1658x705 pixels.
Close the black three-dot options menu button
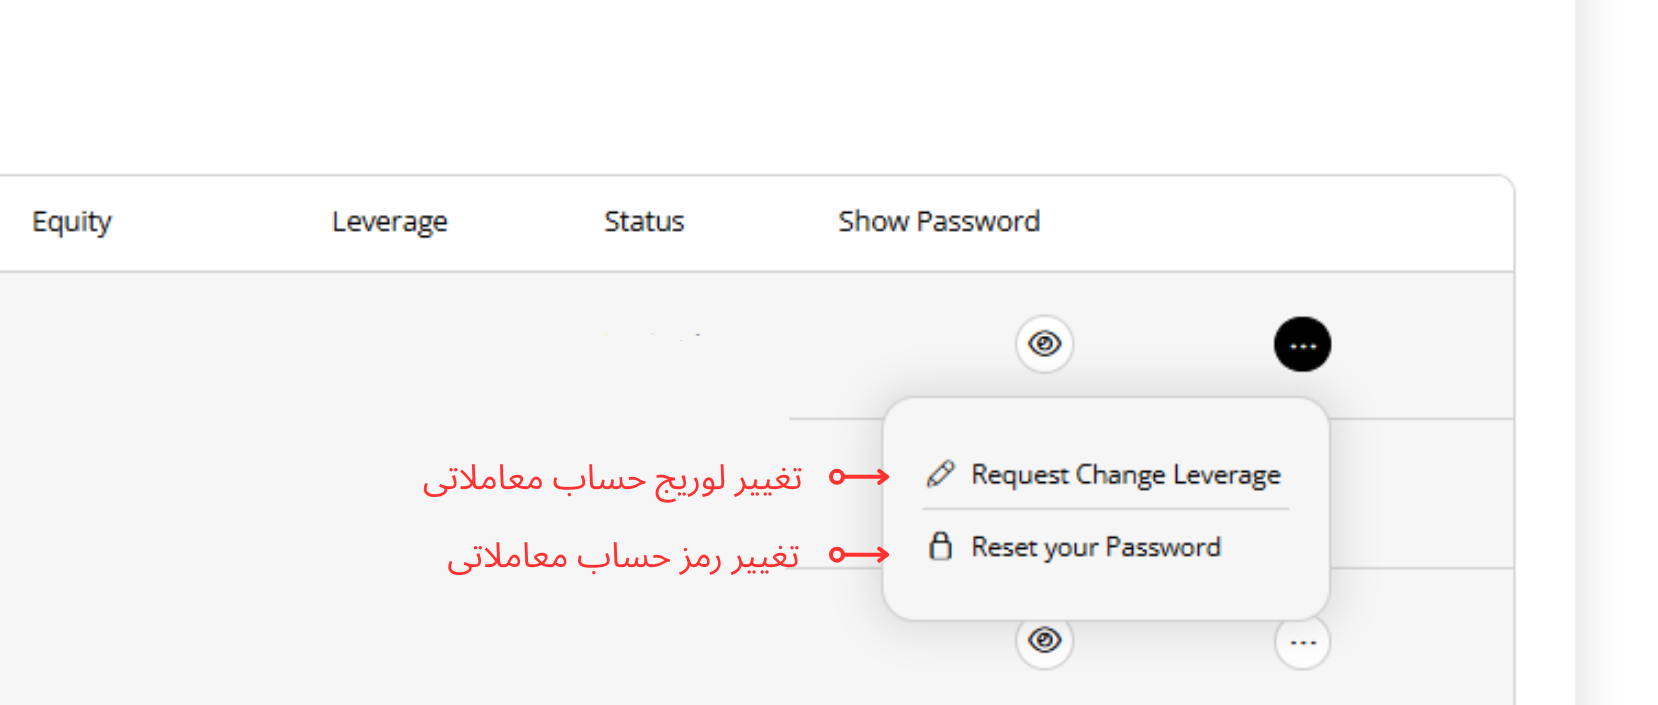(x=1302, y=345)
